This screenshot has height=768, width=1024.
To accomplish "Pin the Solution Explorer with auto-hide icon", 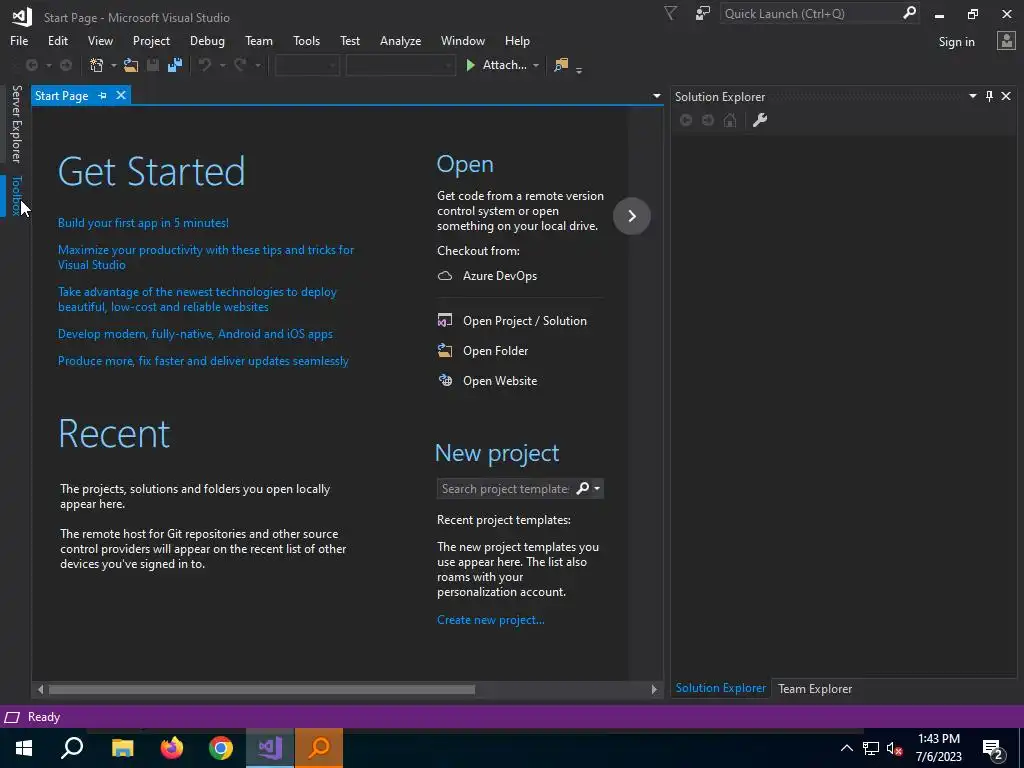I will pyautogui.click(x=989, y=97).
